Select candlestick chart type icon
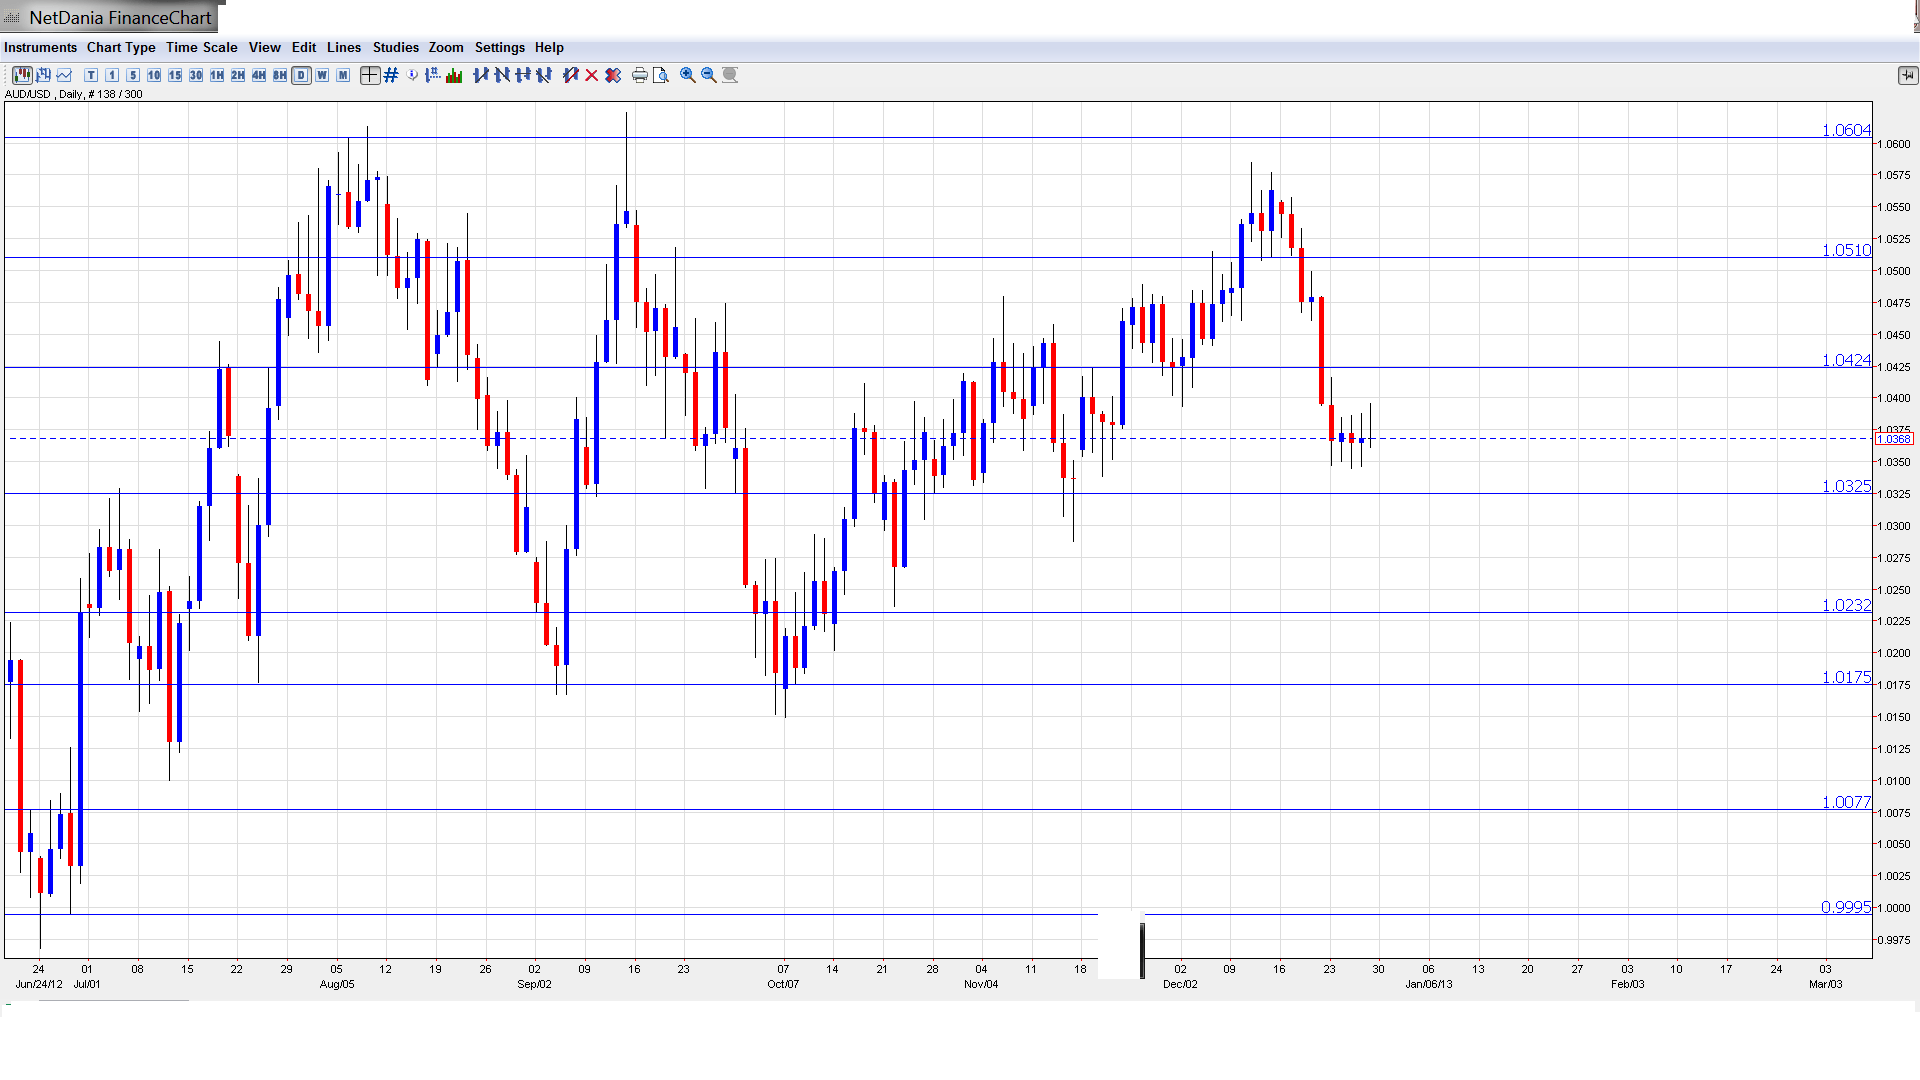Screen dimensions: 1920x1080 22,75
